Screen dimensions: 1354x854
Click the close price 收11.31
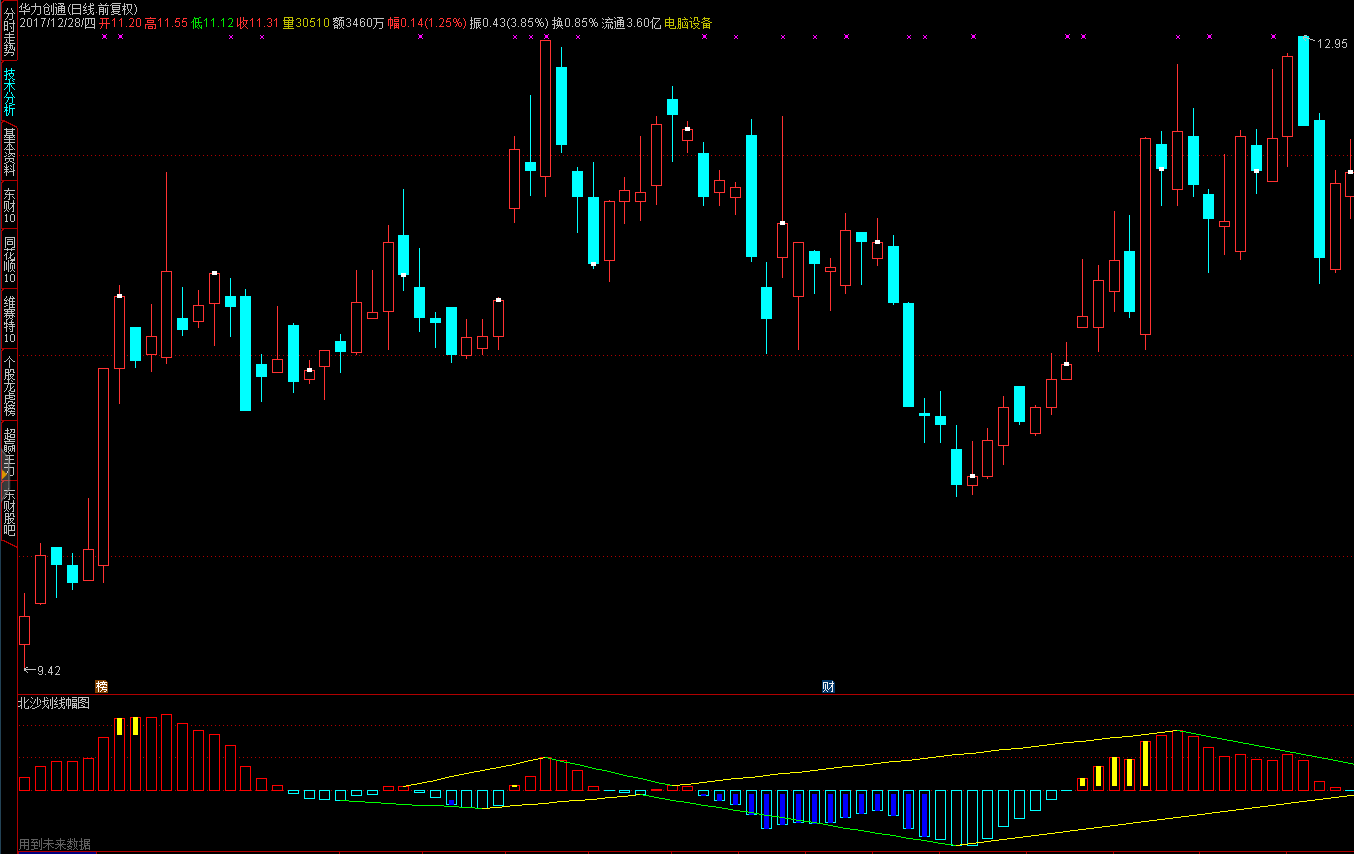pos(258,22)
